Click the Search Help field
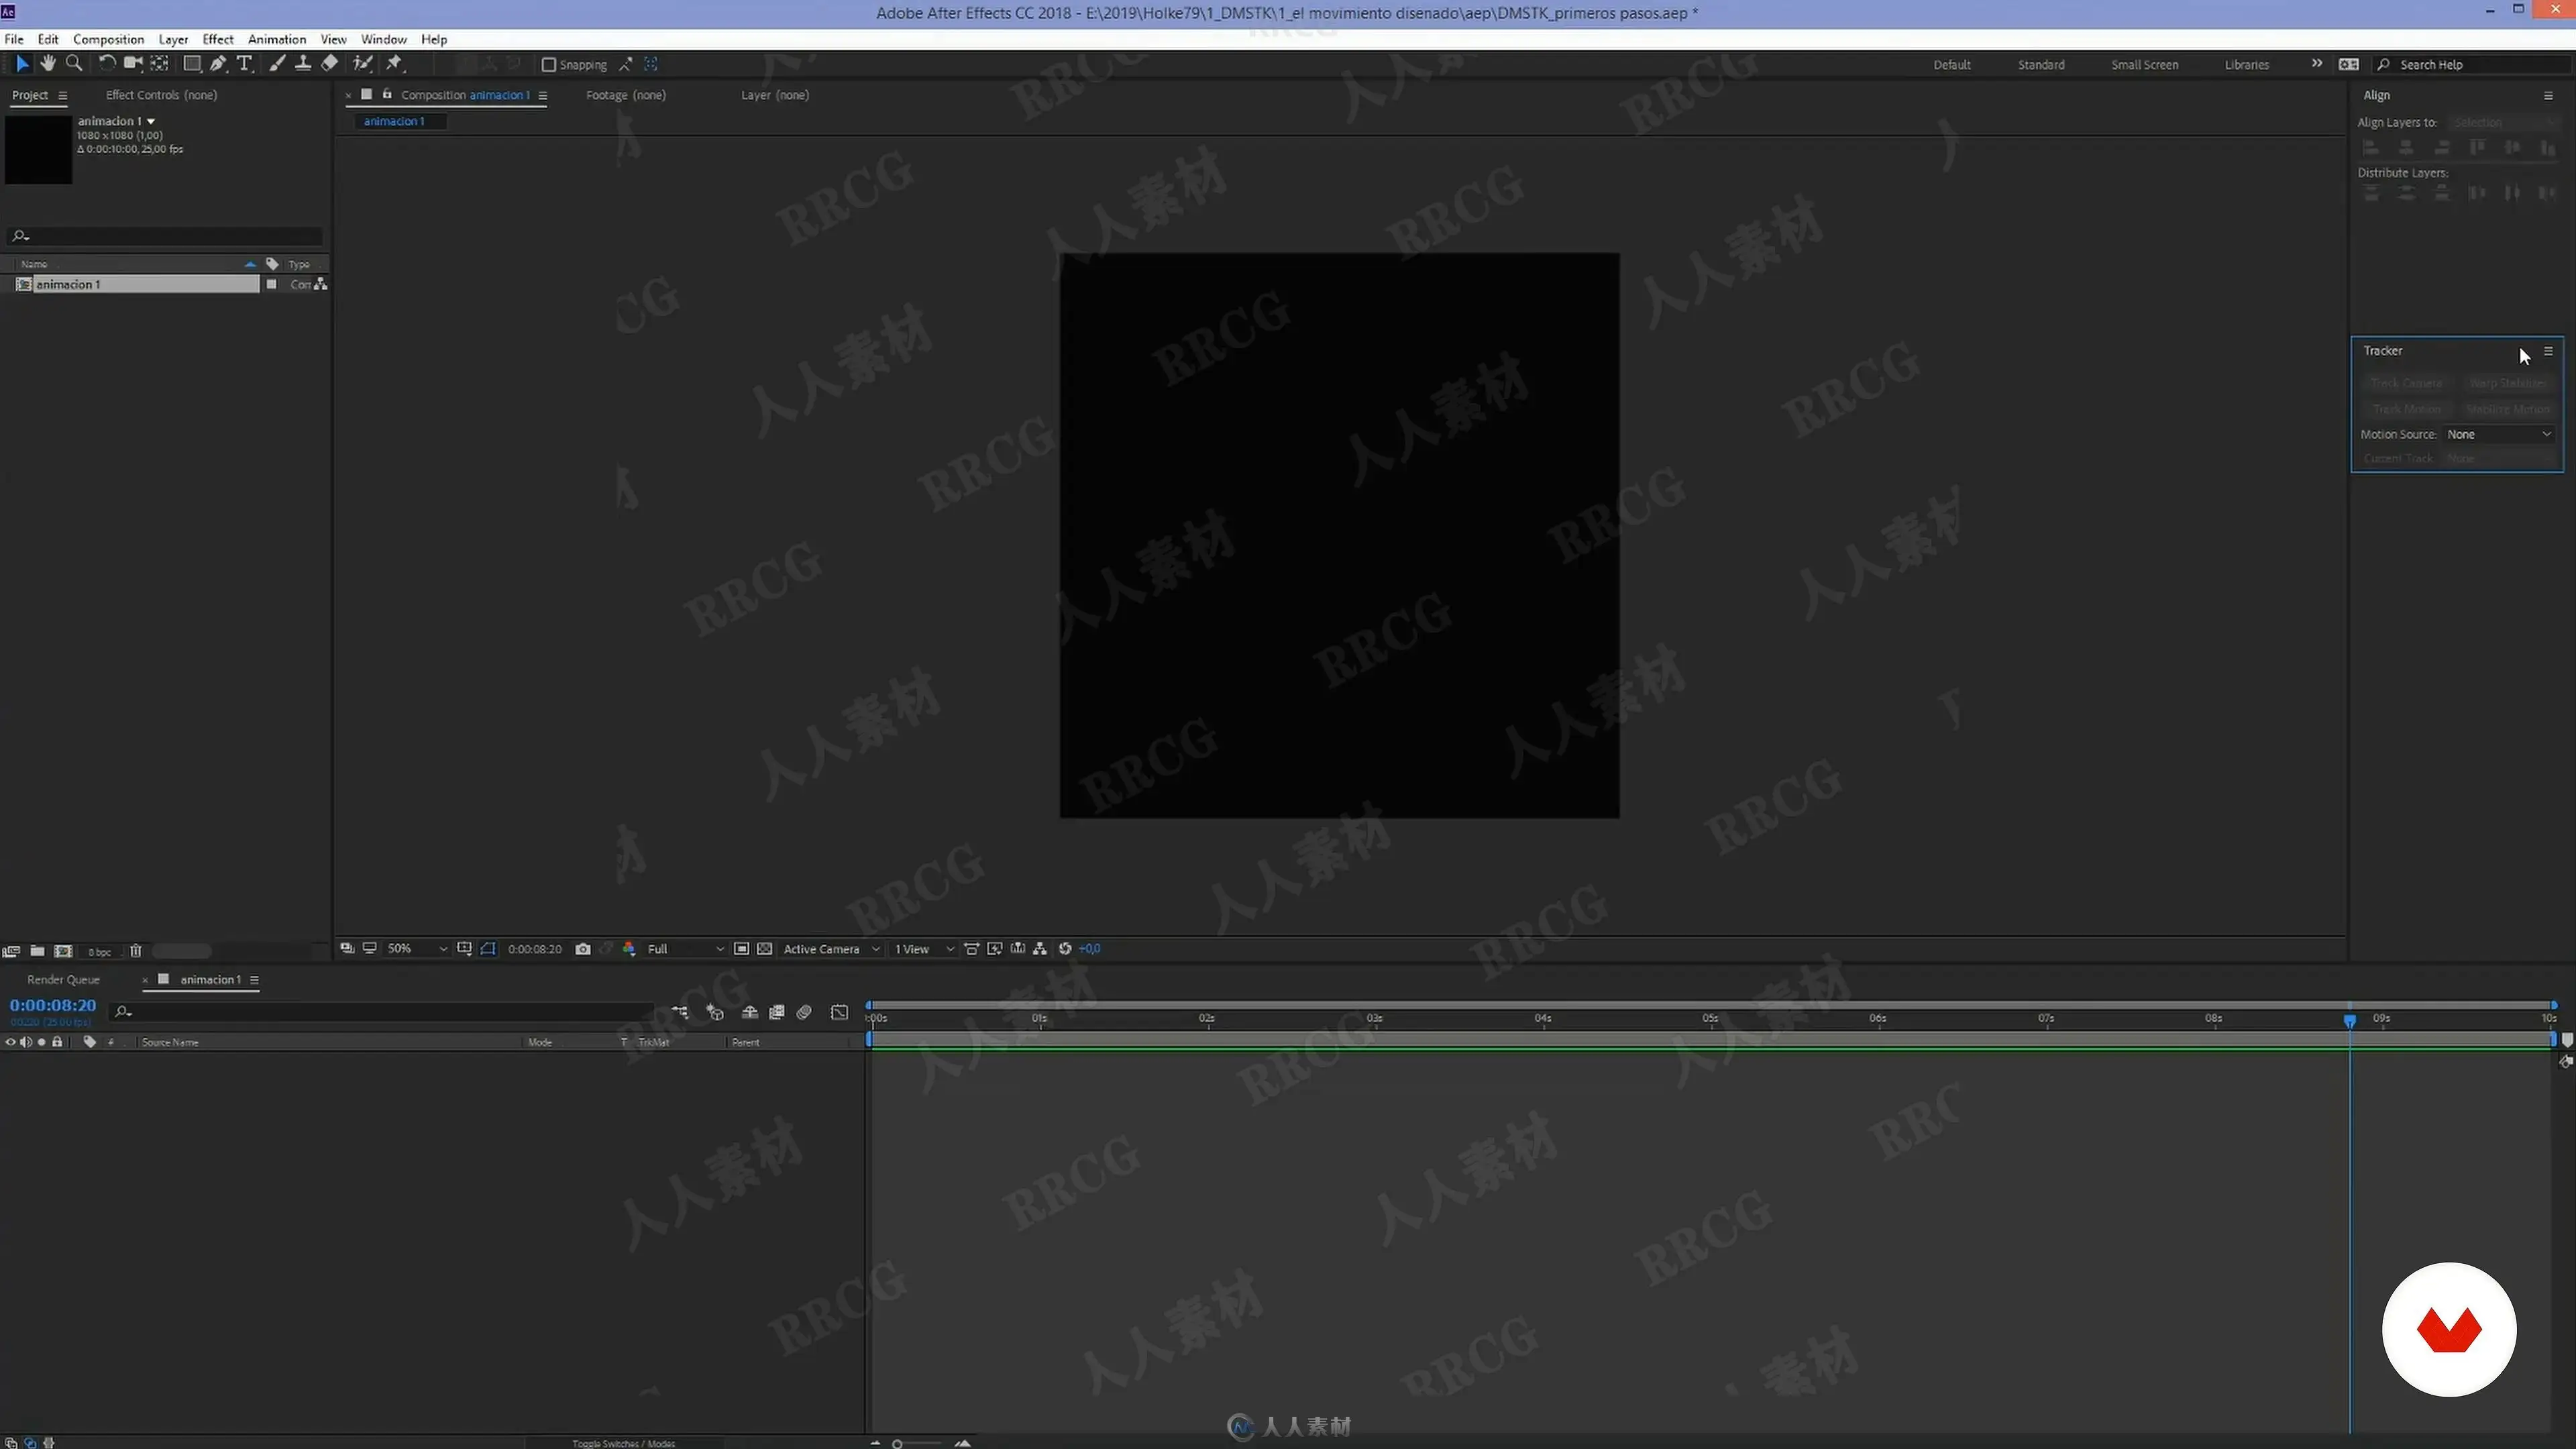The height and width of the screenshot is (1449, 2576). [x=2470, y=65]
